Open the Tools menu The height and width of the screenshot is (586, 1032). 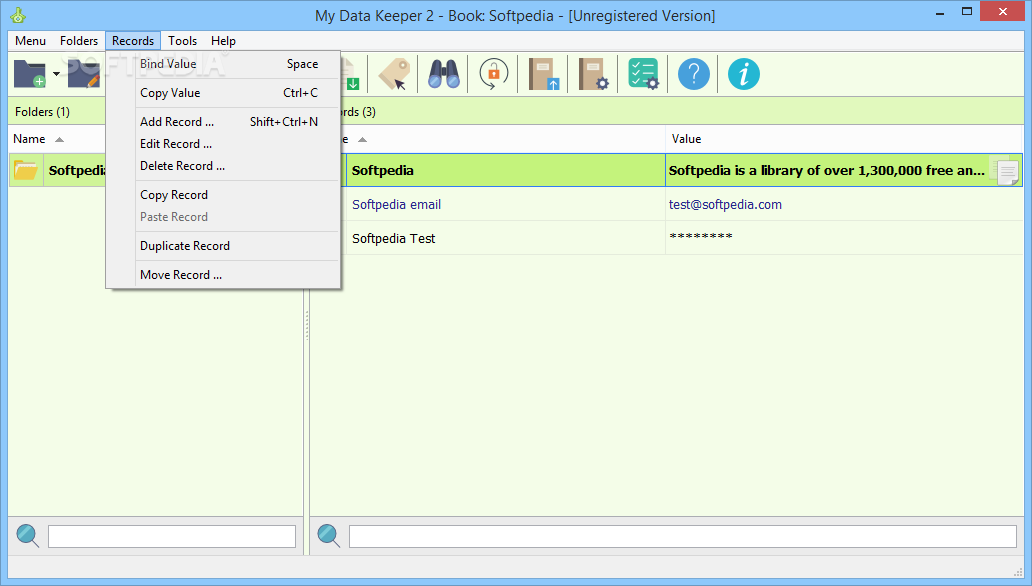pyautogui.click(x=182, y=41)
